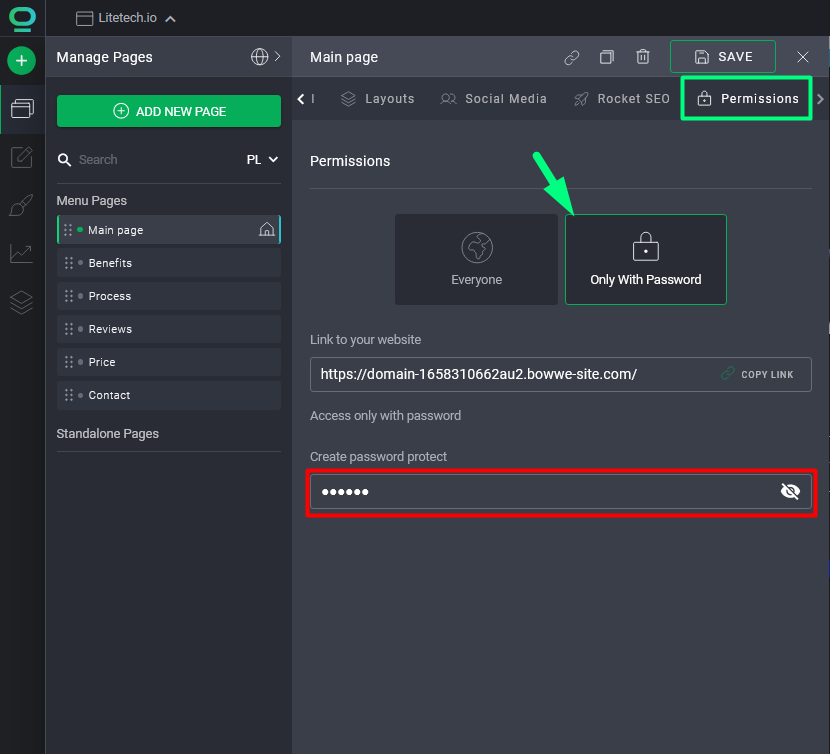Open the brush styling sidebar icon

pos(22,205)
